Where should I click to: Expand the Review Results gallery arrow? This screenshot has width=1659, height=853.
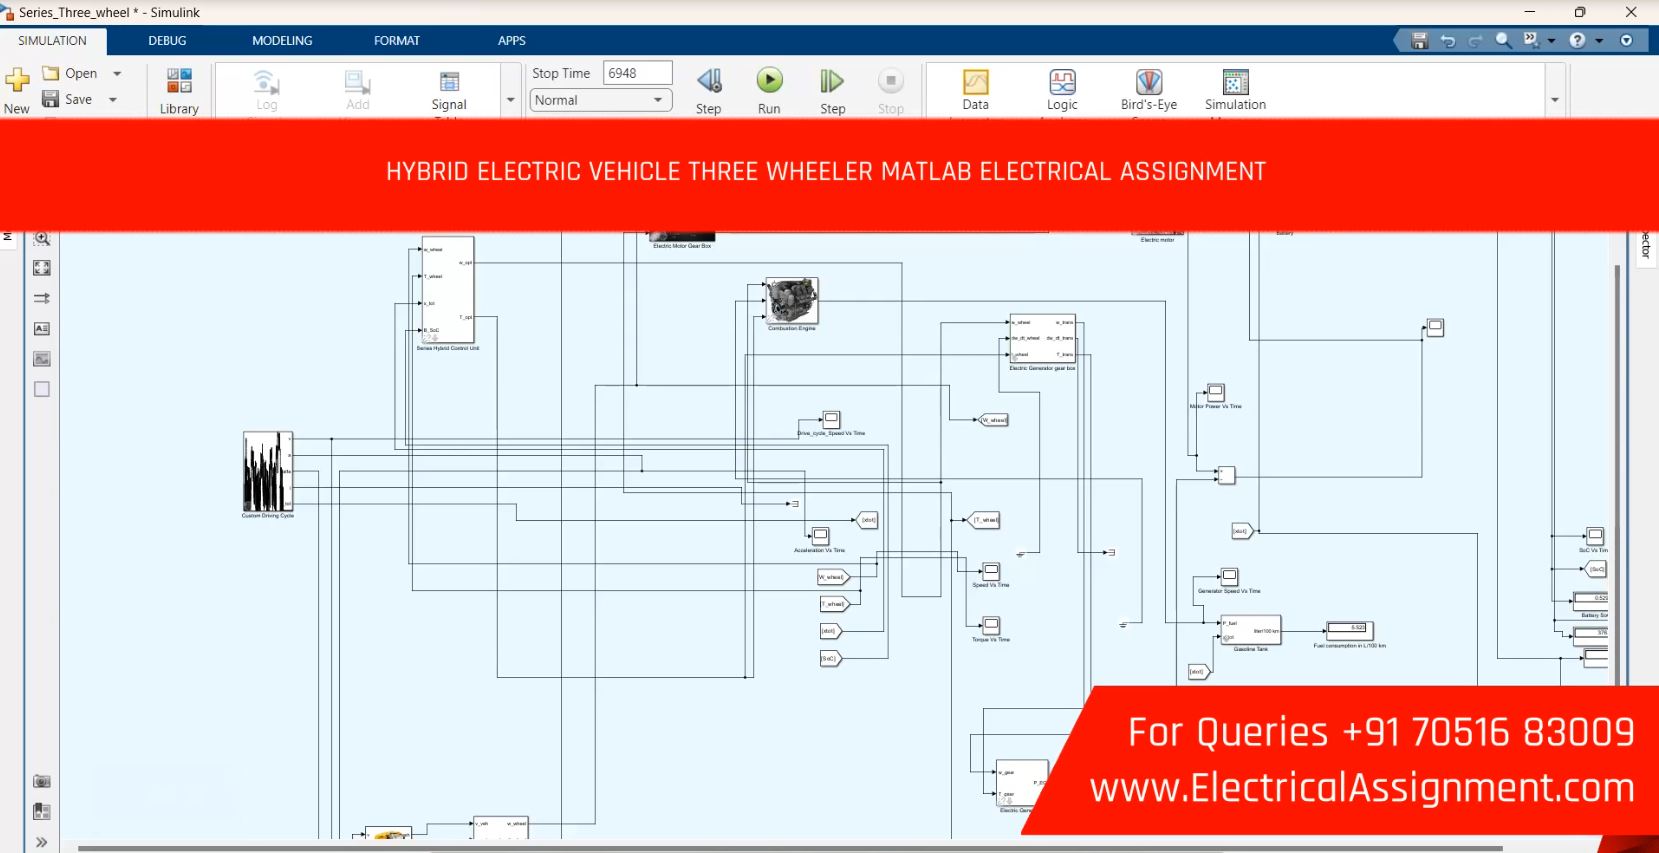point(1555,99)
